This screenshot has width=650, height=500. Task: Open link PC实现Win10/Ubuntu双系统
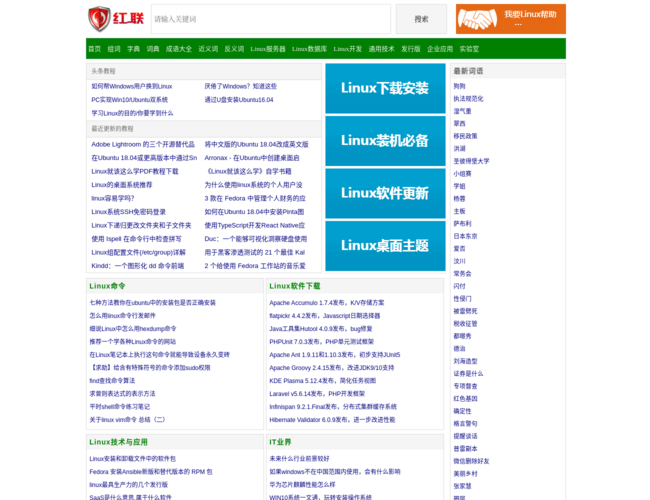click(x=130, y=100)
